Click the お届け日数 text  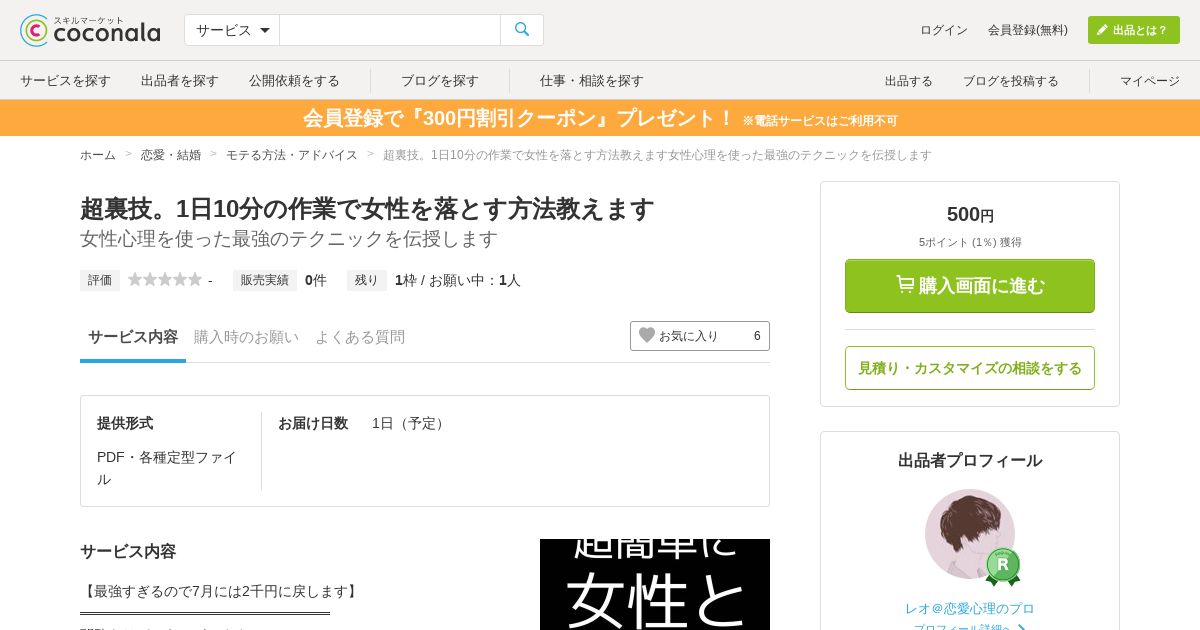(x=313, y=423)
